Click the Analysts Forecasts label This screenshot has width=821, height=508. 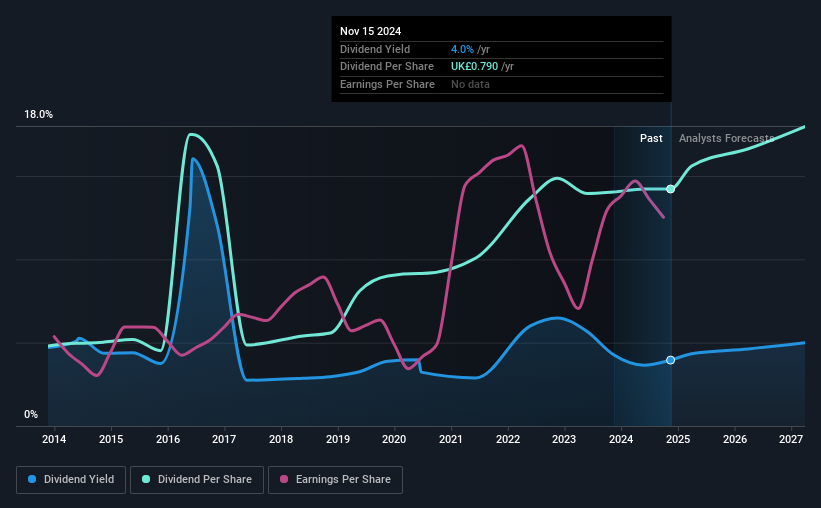(x=726, y=138)
